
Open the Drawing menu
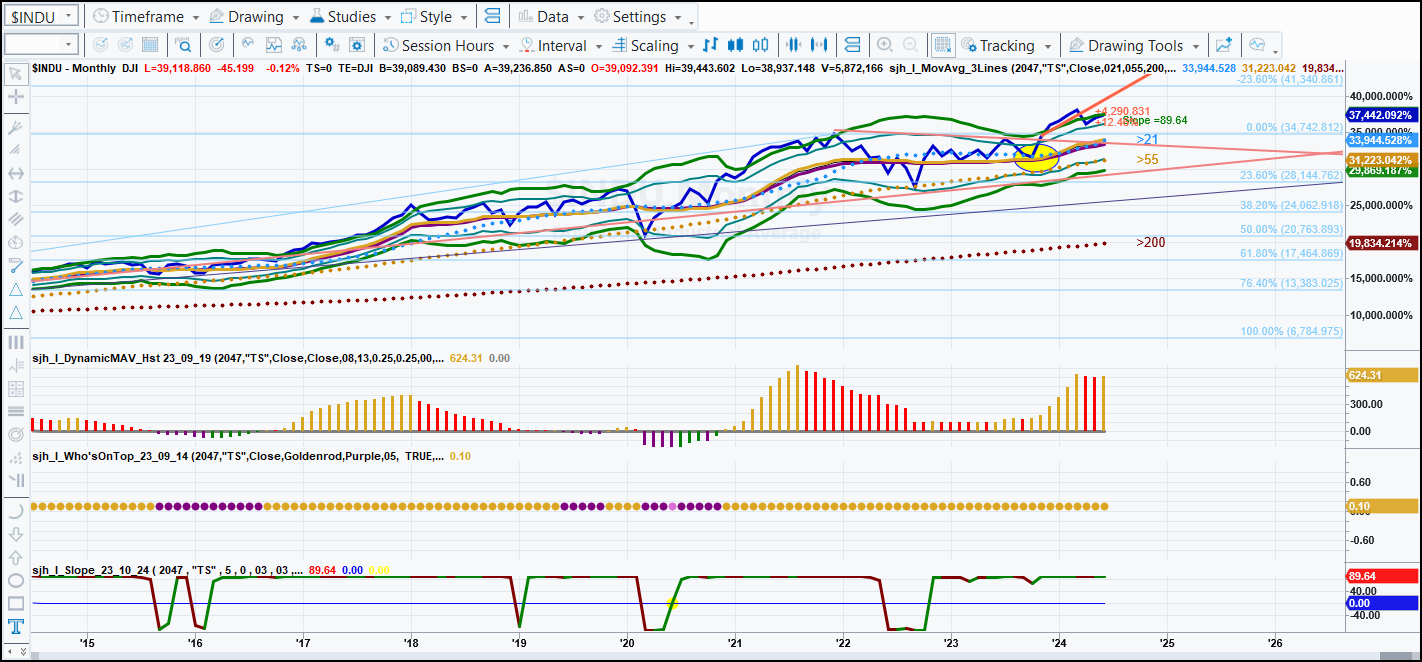254,17
